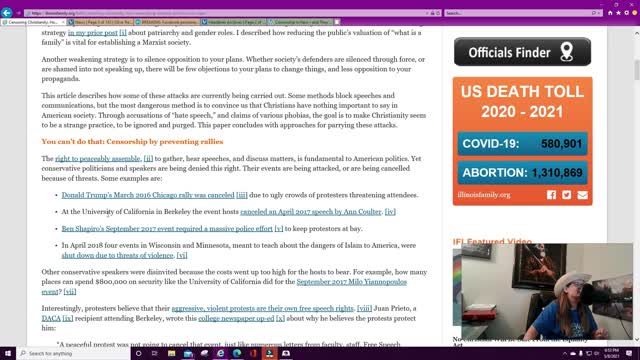
Task: Open the new tab button
Action: click(x=337, y=22)
